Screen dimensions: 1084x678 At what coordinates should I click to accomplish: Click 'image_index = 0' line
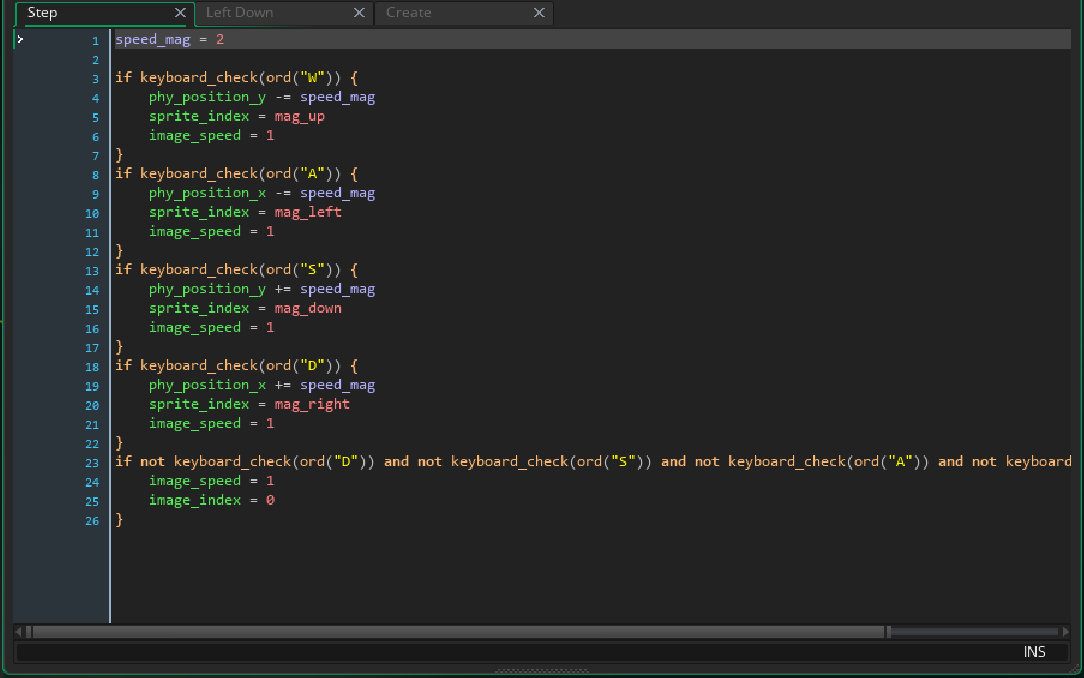point(212,500)
